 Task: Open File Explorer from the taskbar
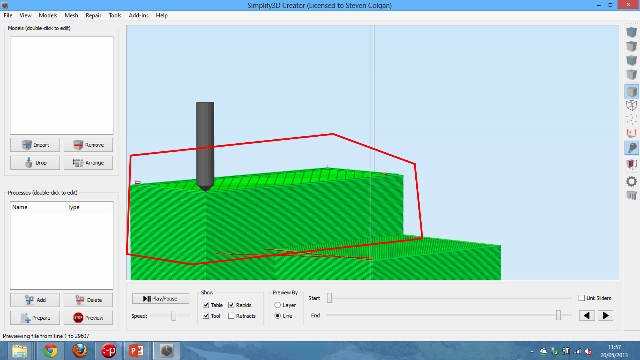click(x=19, y=351)
